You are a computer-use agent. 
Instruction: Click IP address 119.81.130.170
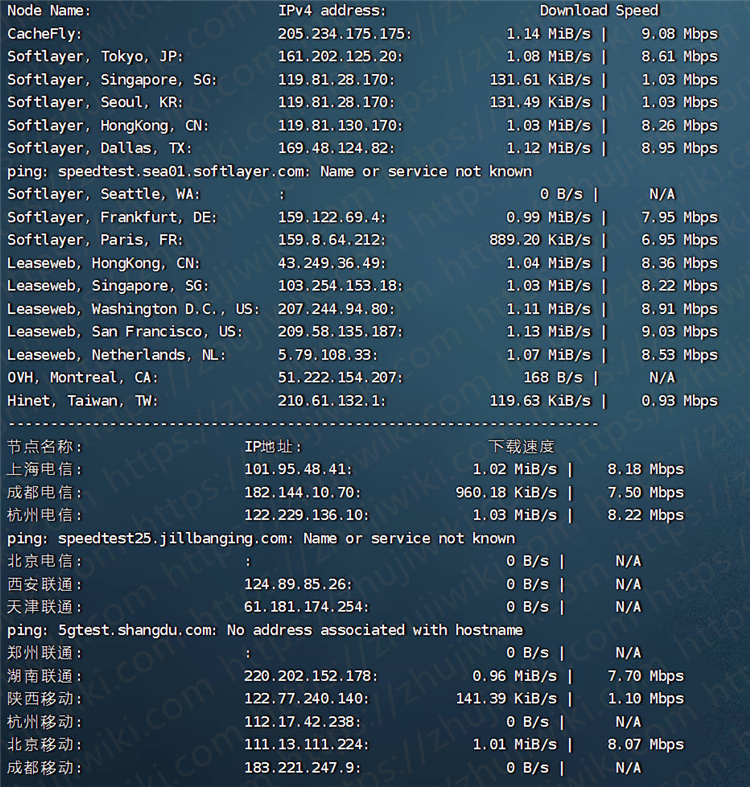click(340, 125)
